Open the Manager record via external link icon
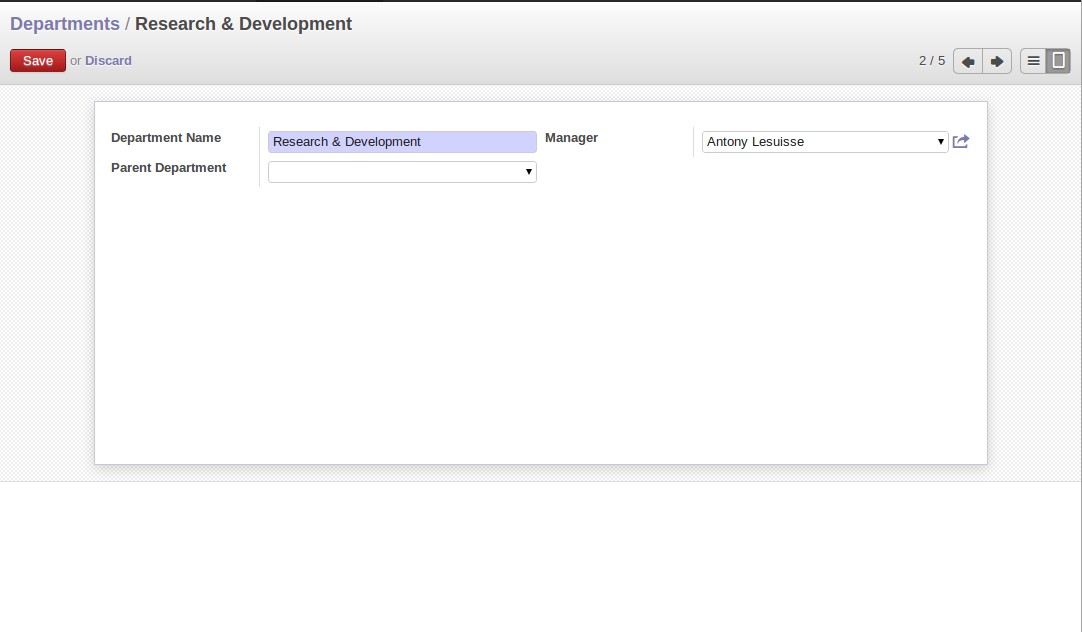Image resolution: width=1082 pixels, height=632 pixels. point(961,142)
